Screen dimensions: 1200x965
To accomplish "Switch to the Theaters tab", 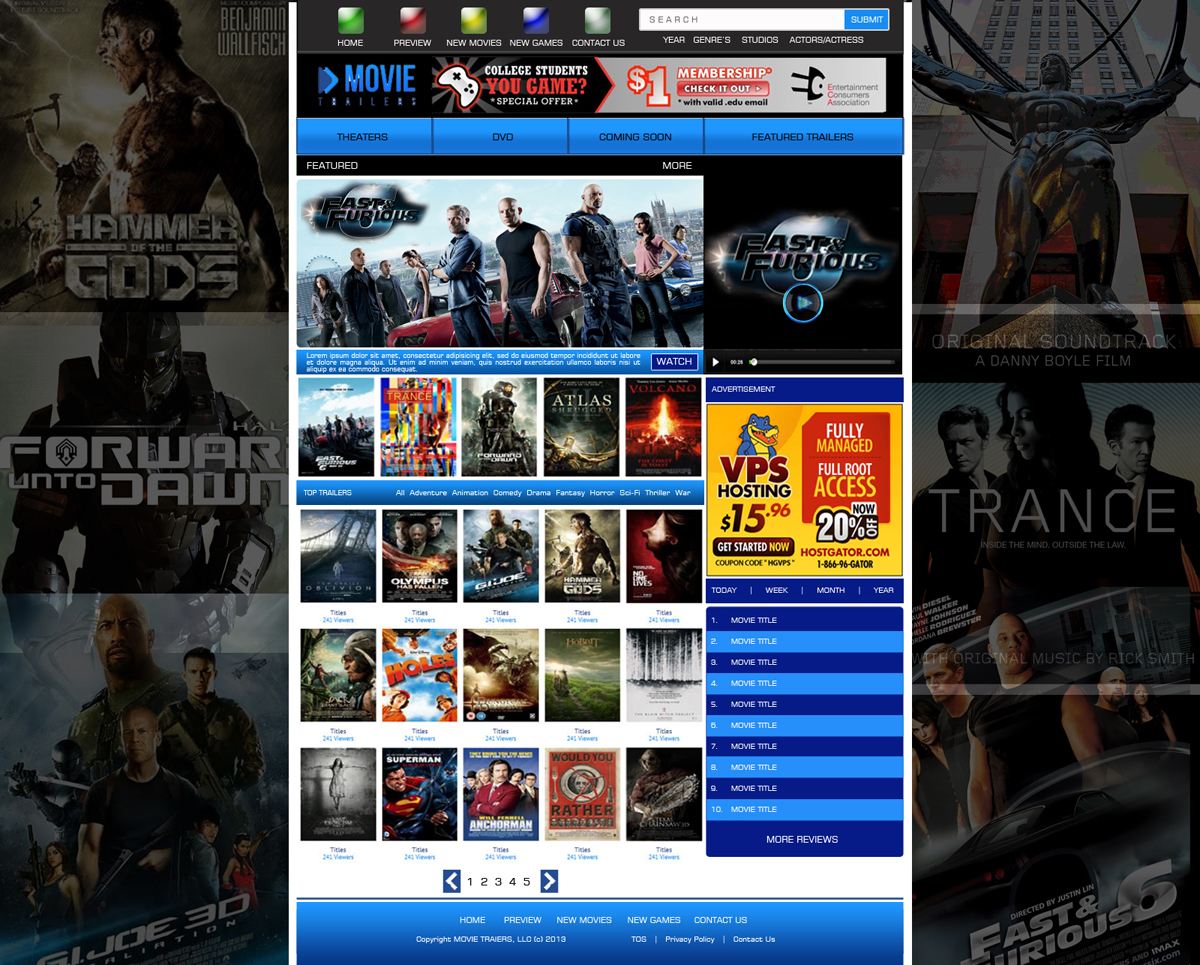I will tap(364, 136).
